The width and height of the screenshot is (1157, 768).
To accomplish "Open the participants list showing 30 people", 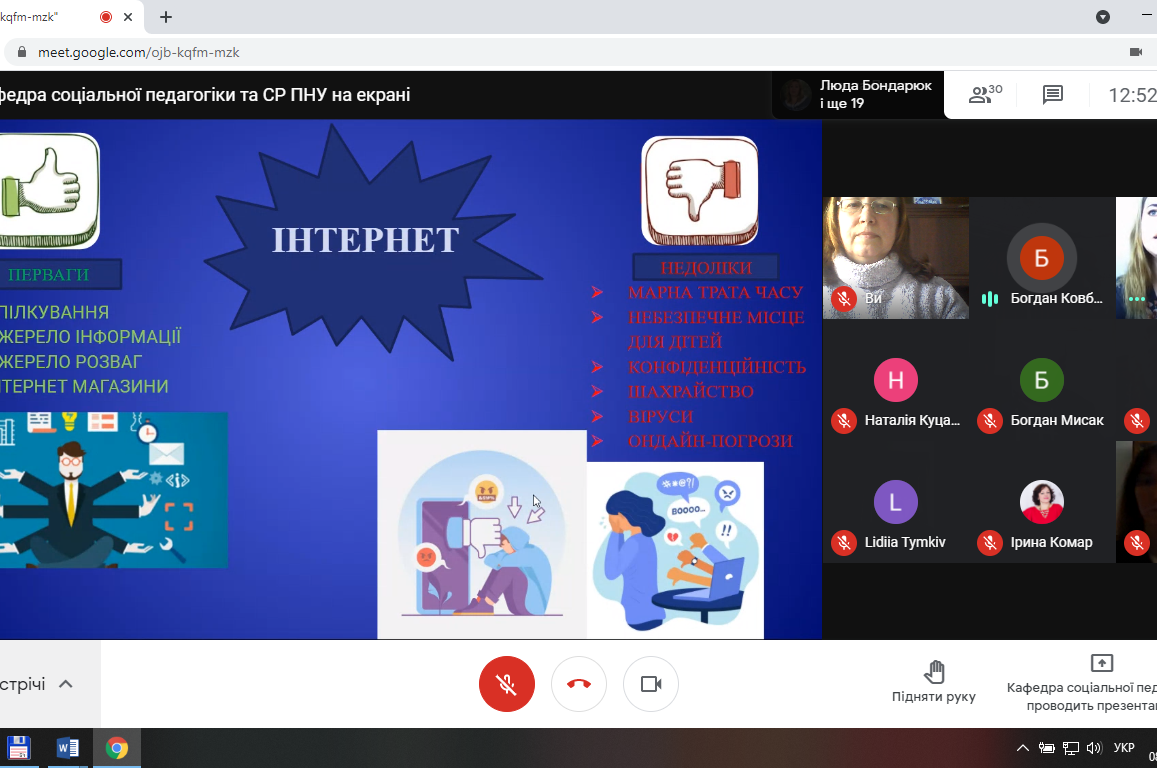I will point(985,95).
